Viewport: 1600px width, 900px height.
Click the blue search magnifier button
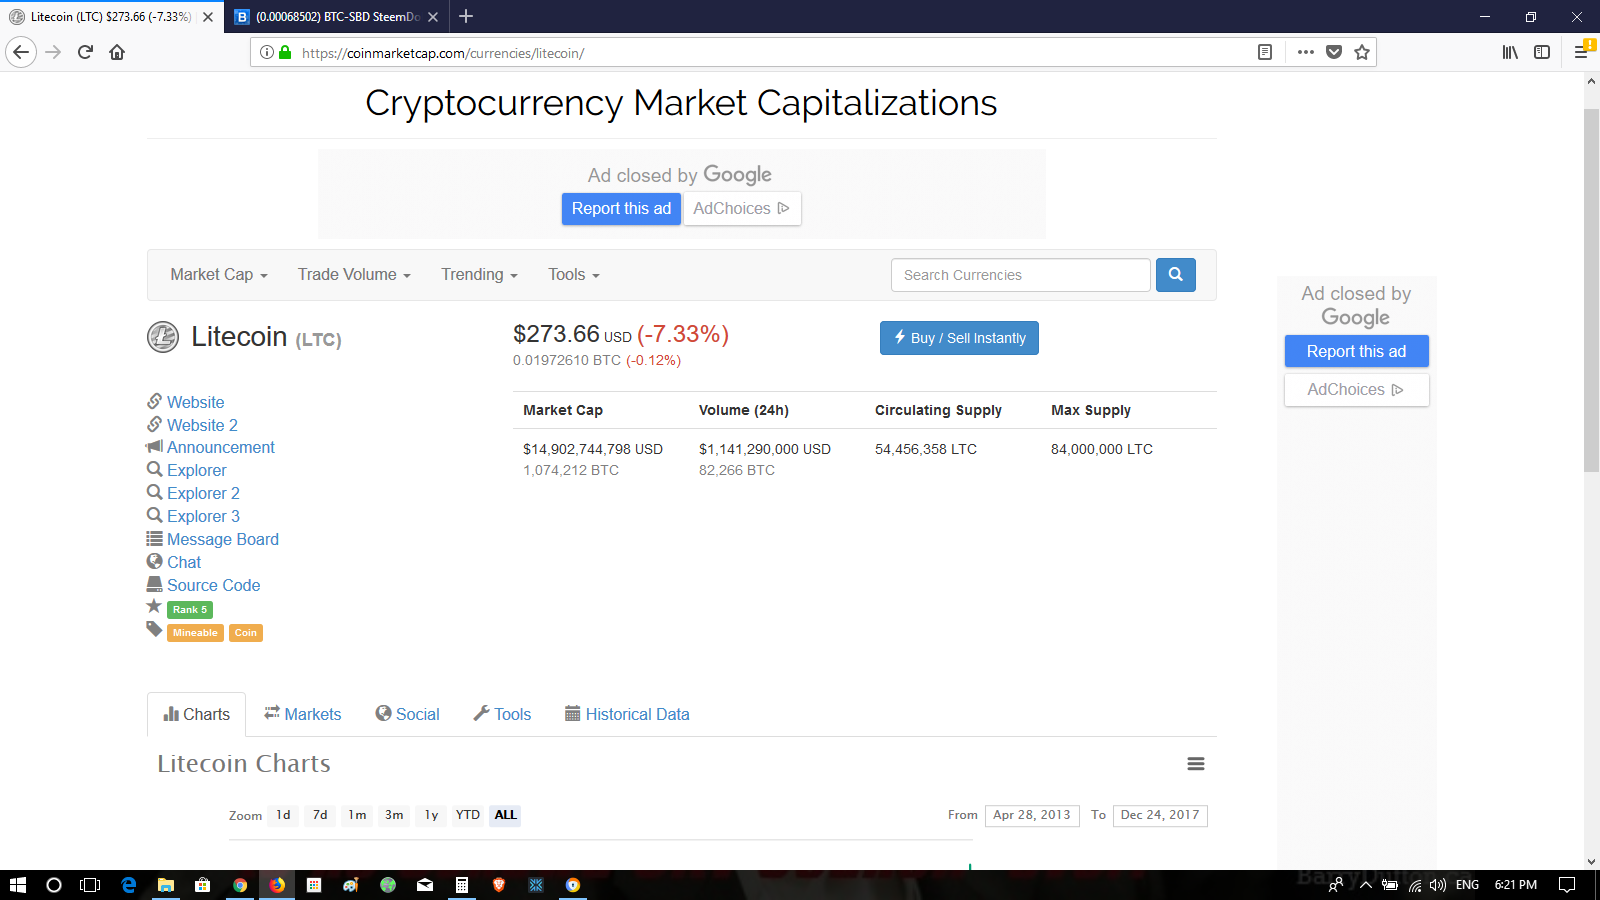[x=1176, y=275]
